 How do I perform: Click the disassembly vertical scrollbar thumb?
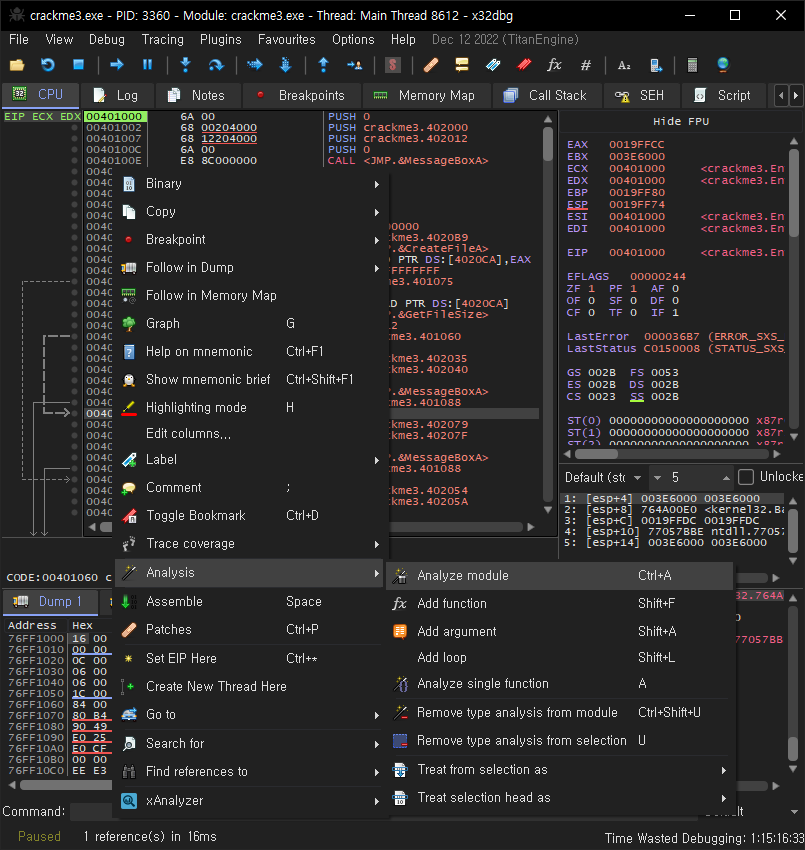(x=548, y=144)
